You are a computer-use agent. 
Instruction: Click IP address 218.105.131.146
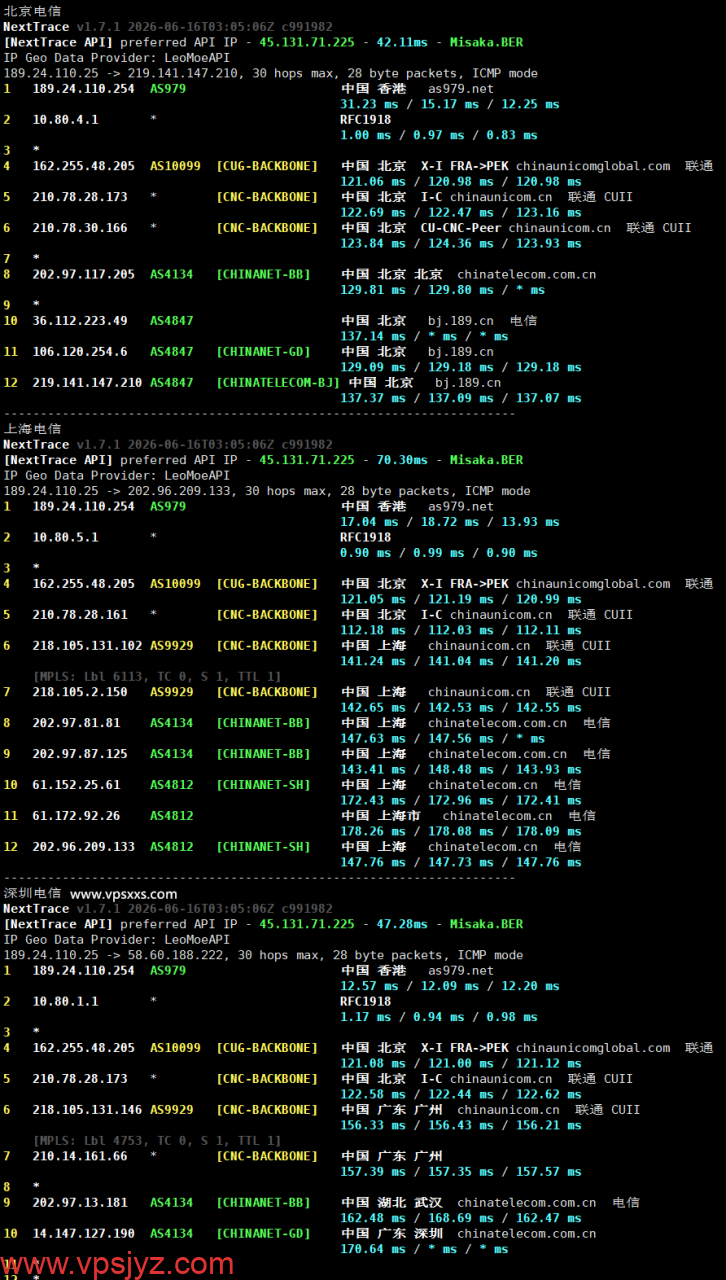(87, 1110)
